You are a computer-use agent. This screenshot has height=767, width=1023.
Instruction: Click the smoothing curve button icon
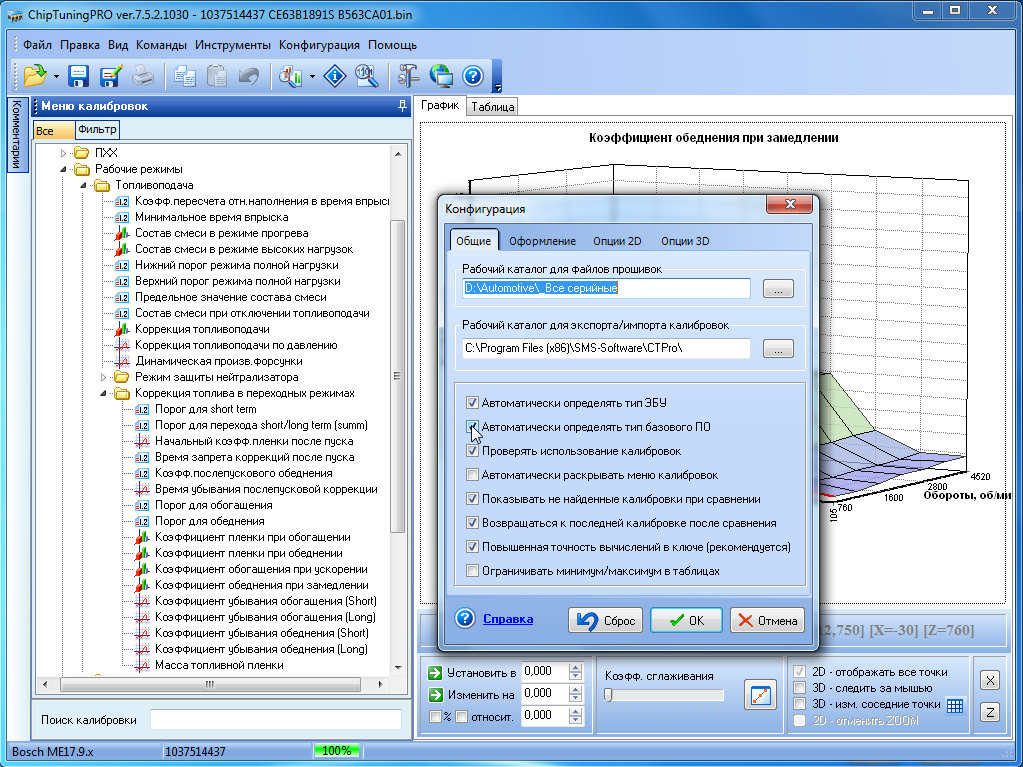click(x=760, y=694)
